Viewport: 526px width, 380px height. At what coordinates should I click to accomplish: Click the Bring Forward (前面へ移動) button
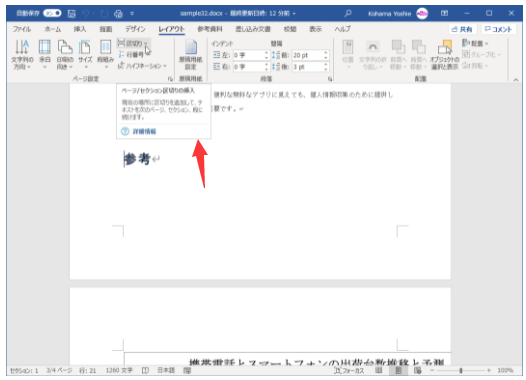[398, 54]
